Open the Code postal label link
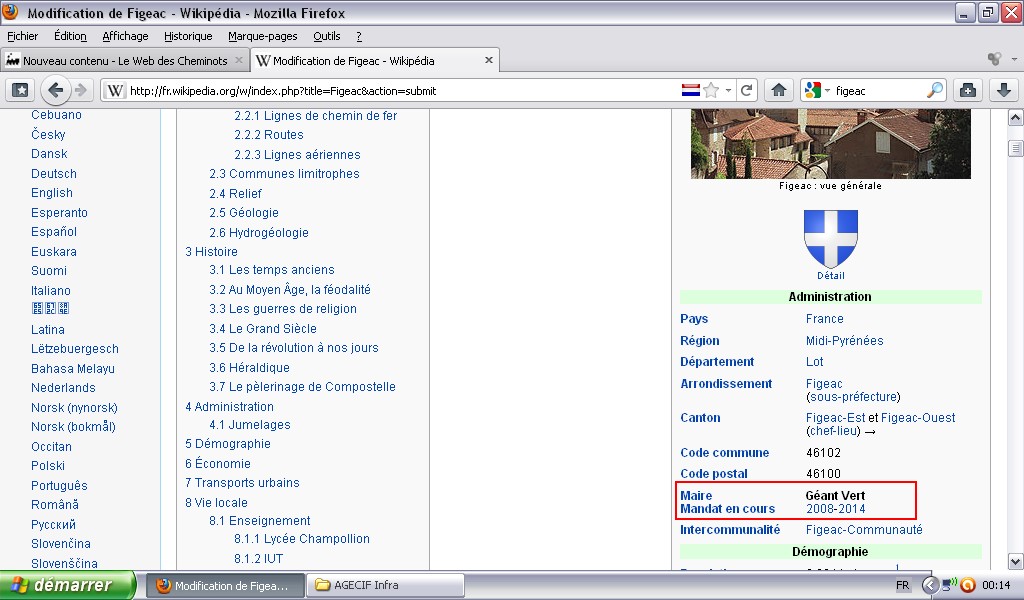The height and width of the screenshot is (600, 1024). (x=714, y=473)
